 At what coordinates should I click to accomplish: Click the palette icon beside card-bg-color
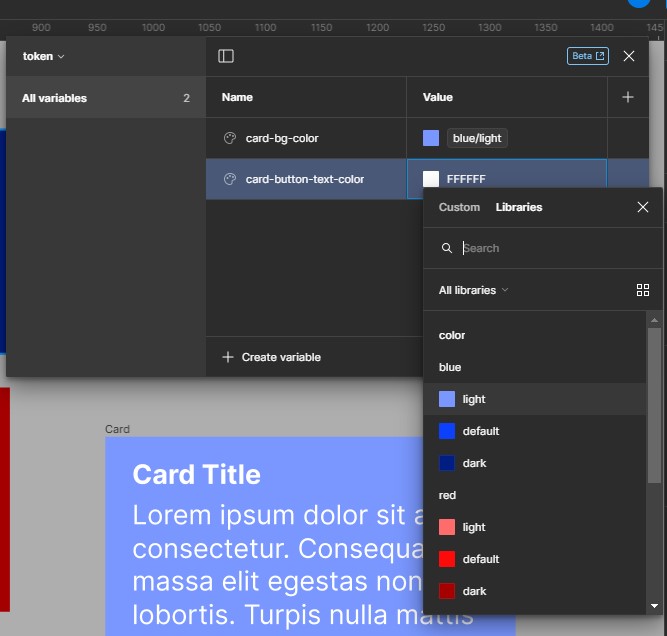pyautogui.click(x=230, y=138)
